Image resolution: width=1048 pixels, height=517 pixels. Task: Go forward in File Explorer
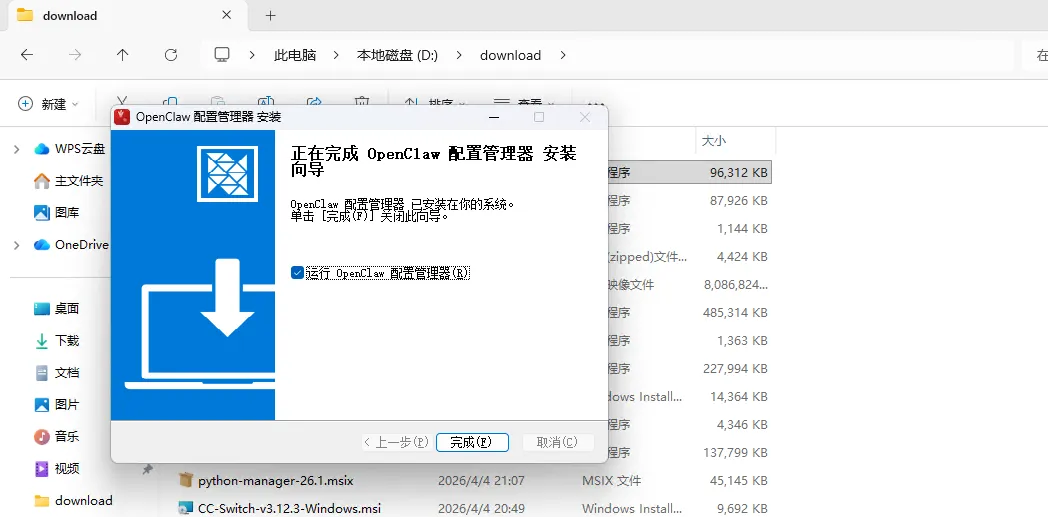tap(75, 55)
